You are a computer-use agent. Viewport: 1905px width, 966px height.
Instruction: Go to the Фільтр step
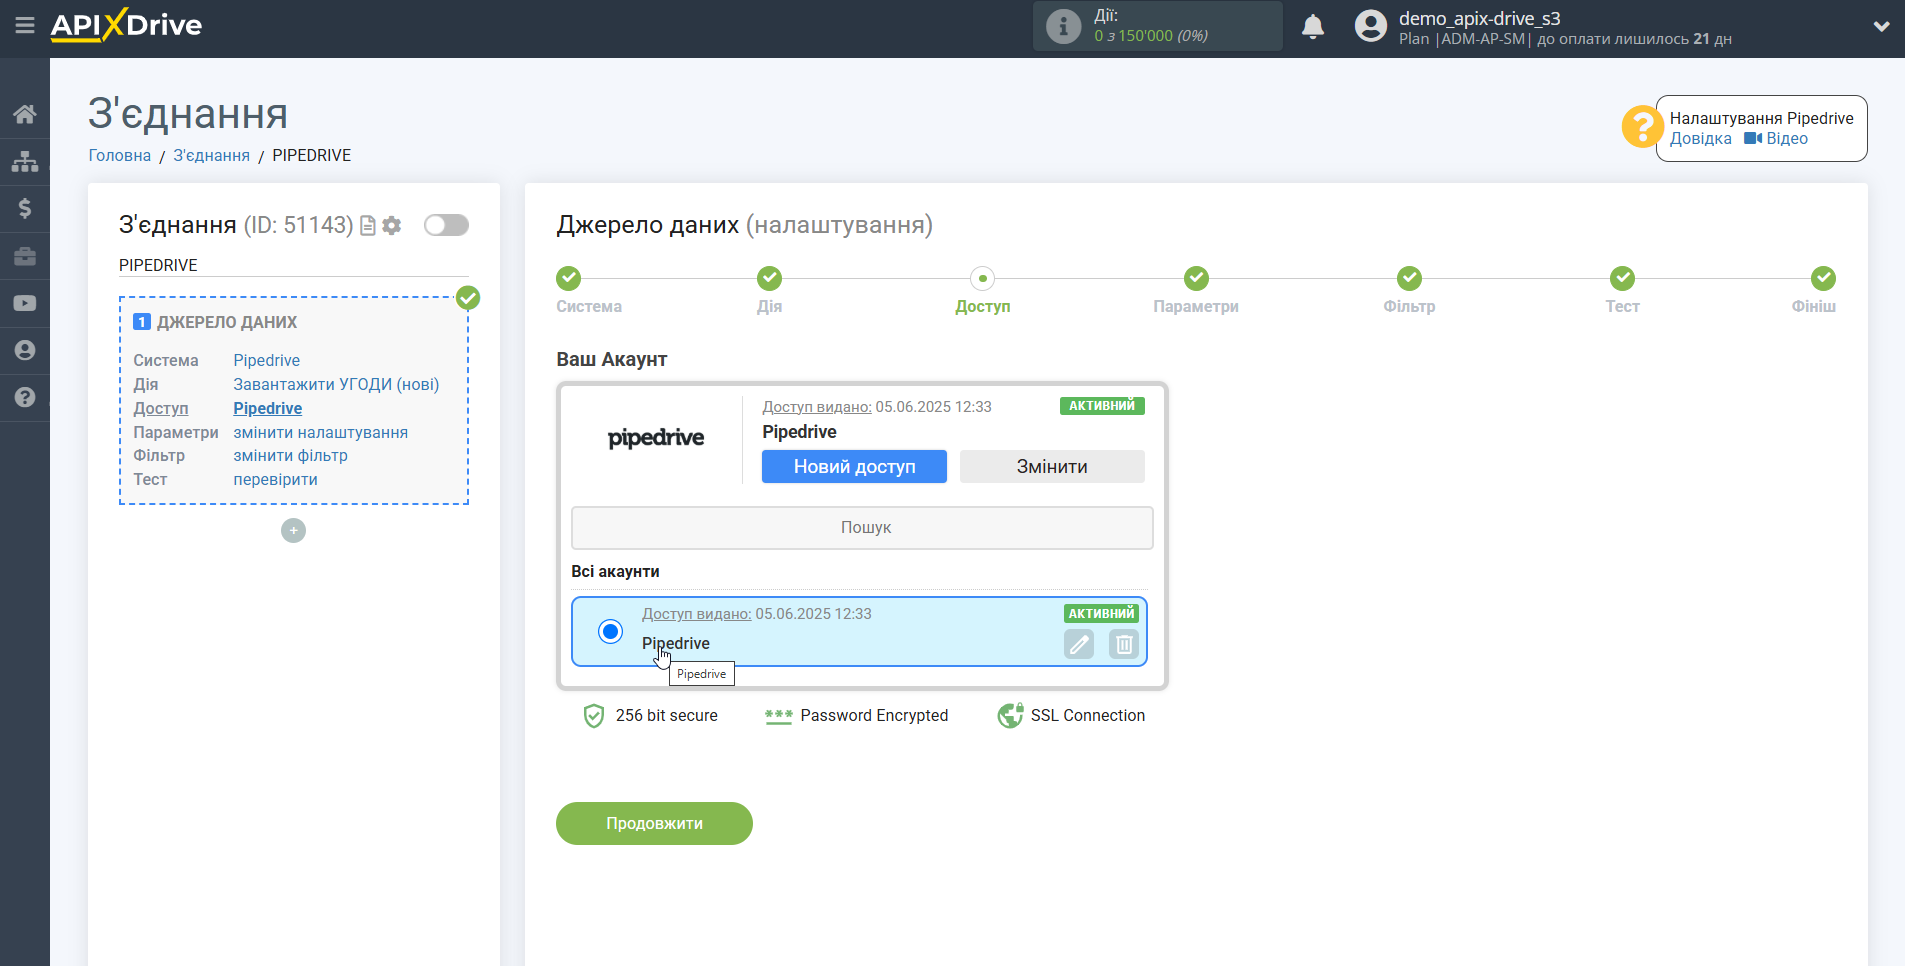pos(1409,278)
